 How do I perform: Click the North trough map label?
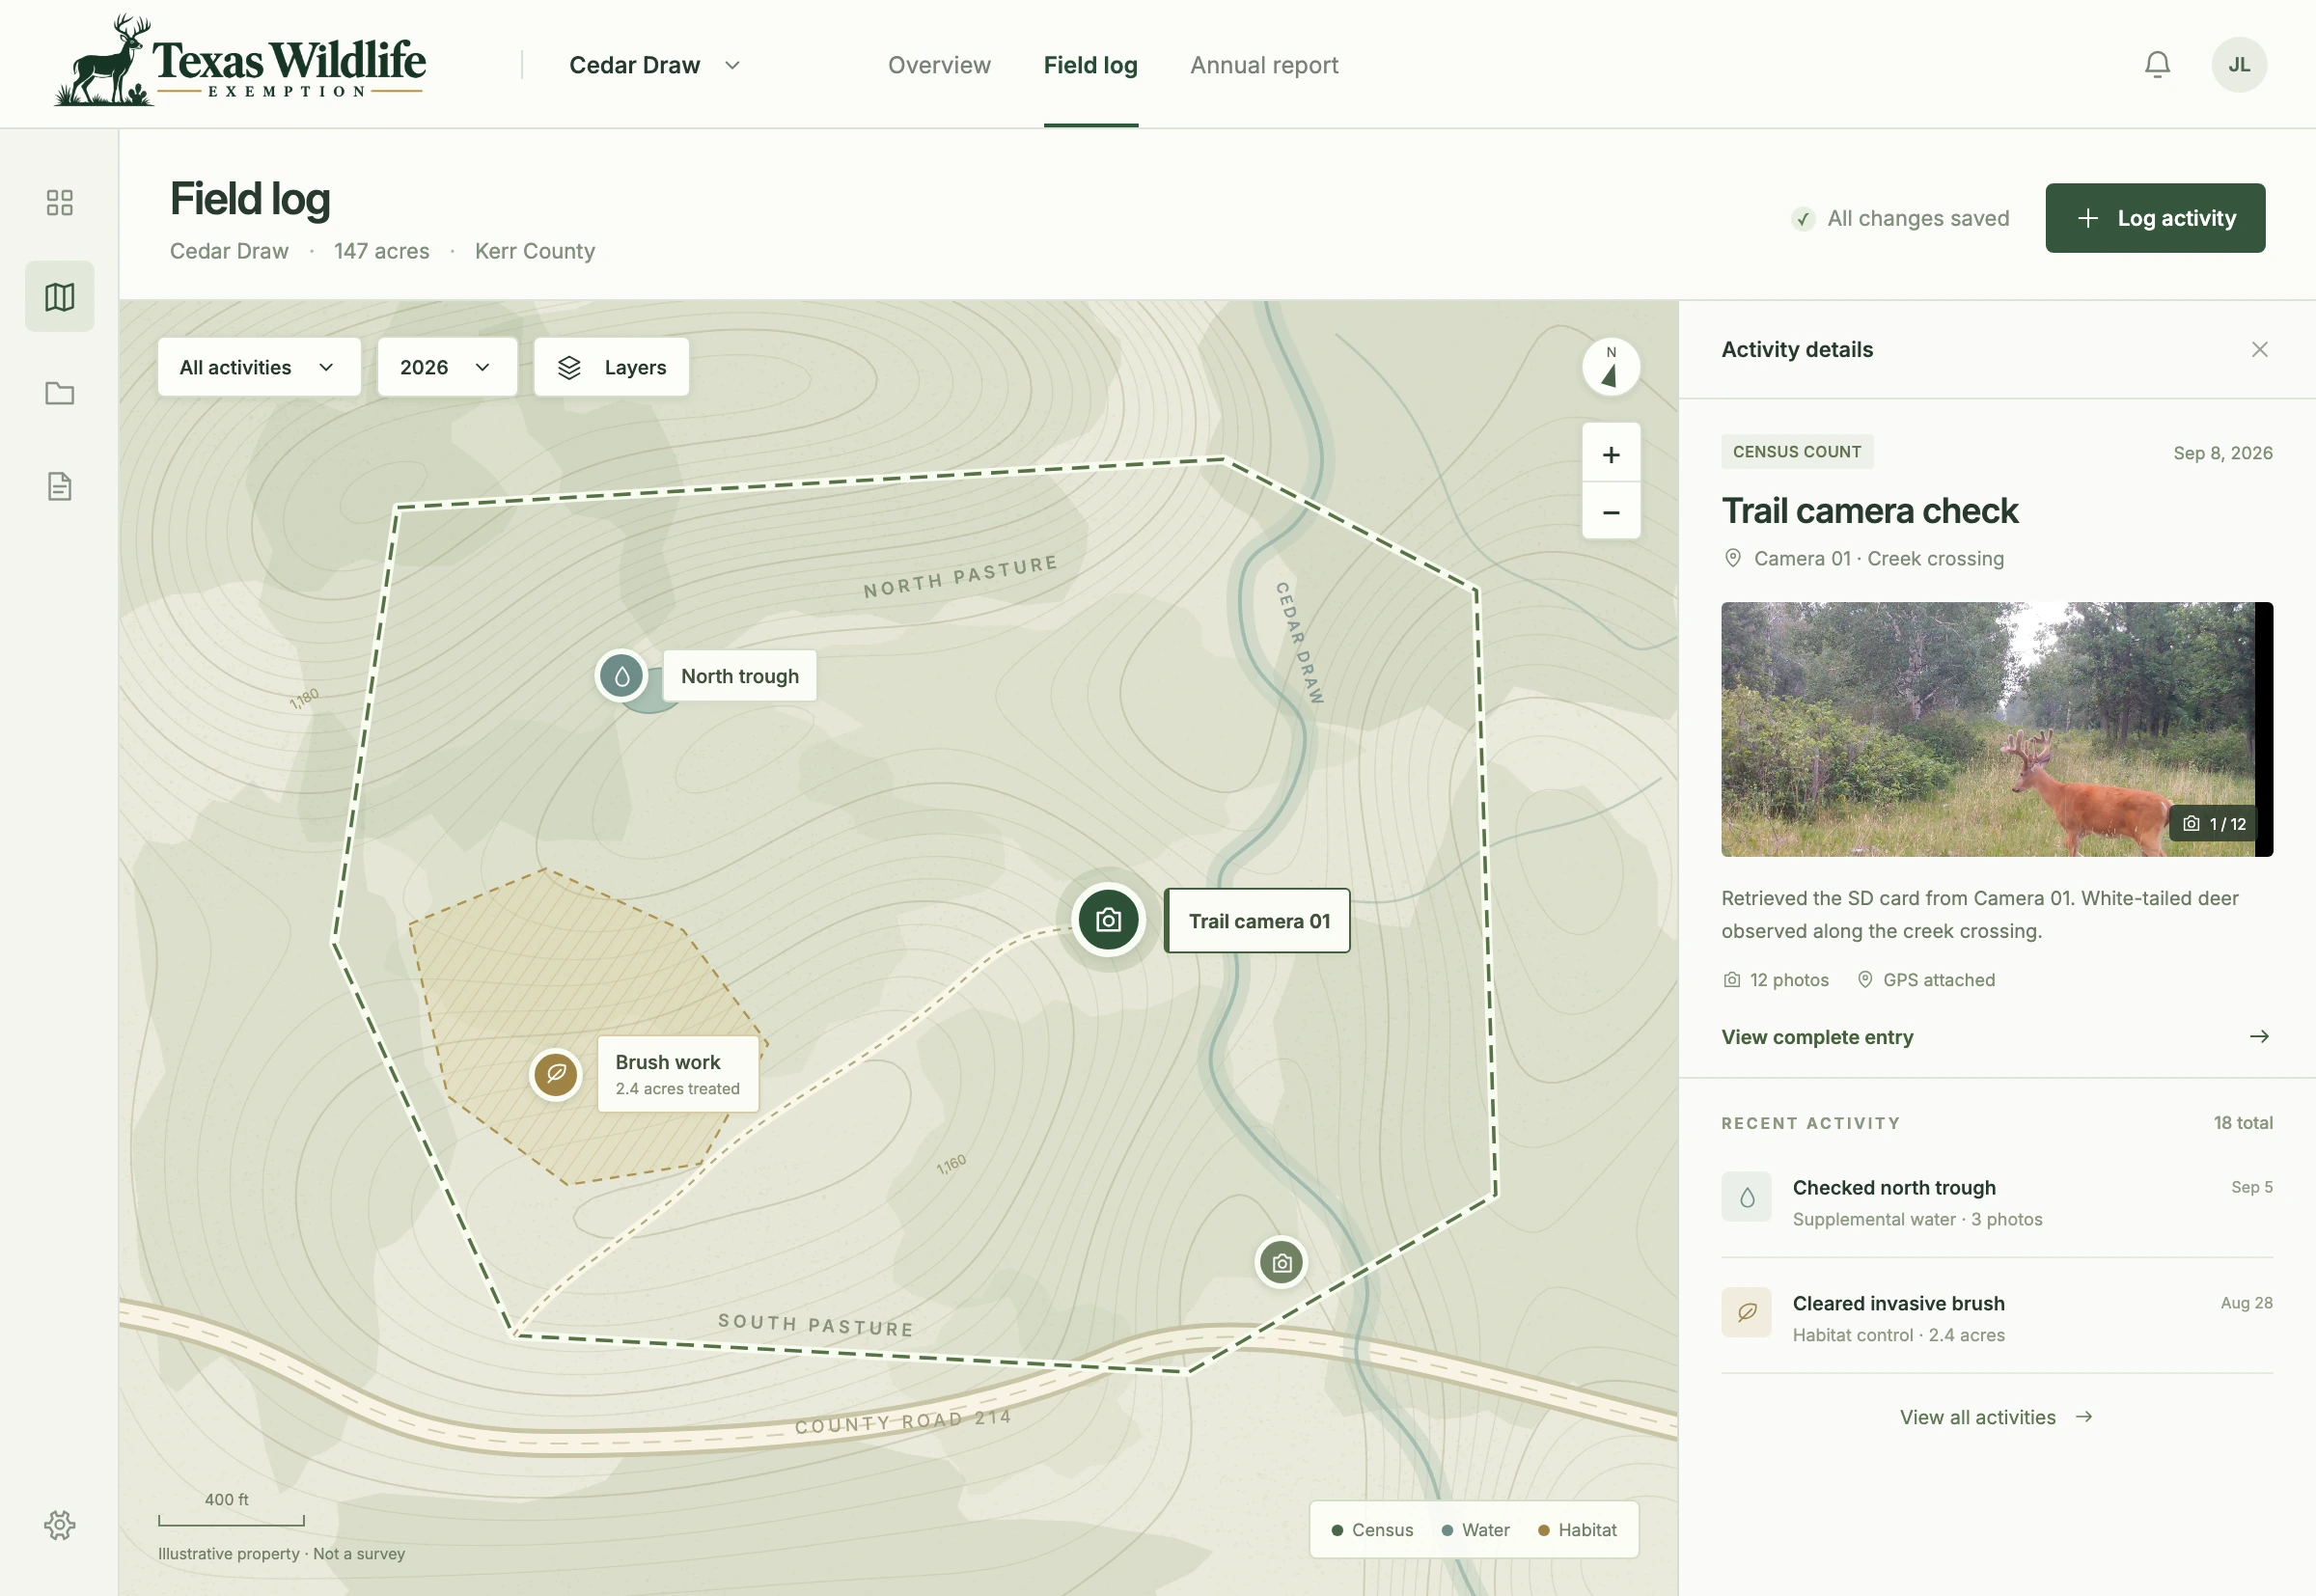click(x=739, y=676)
